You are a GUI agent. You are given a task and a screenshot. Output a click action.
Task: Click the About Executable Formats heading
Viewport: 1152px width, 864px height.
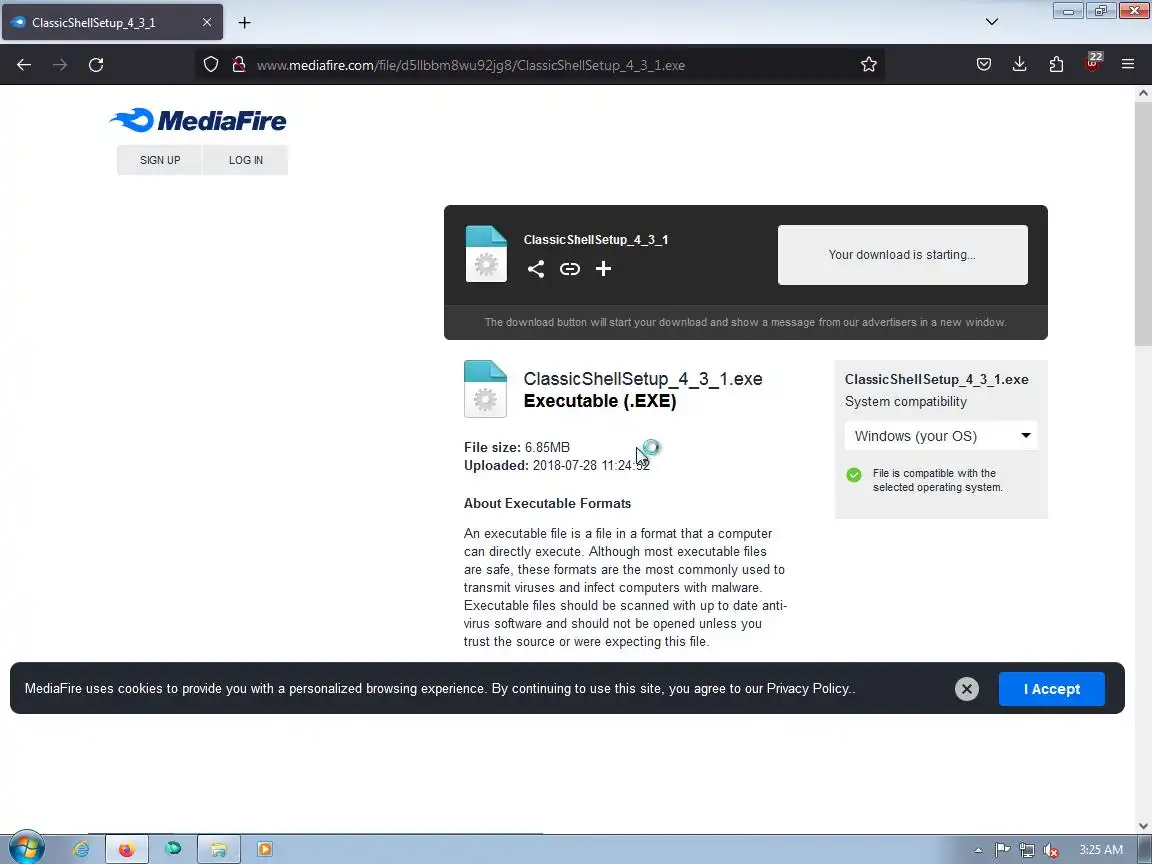(x=547, y=503)
